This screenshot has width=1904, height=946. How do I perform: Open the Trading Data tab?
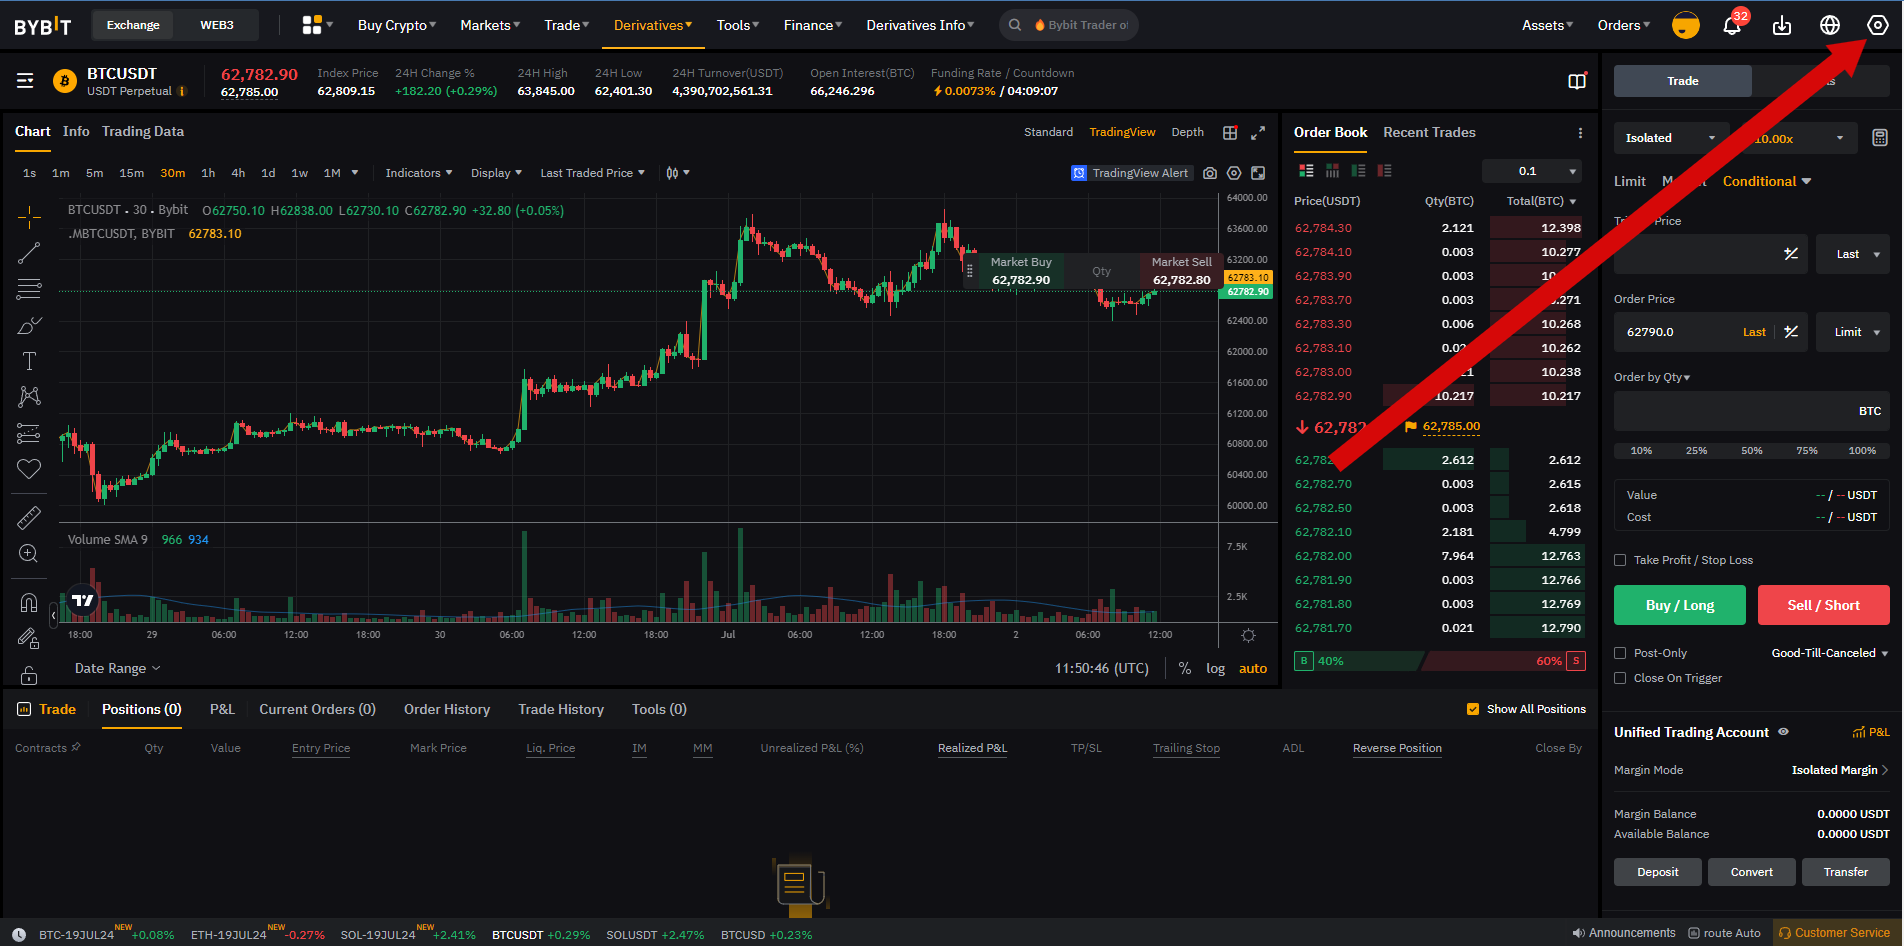[143, 131]
